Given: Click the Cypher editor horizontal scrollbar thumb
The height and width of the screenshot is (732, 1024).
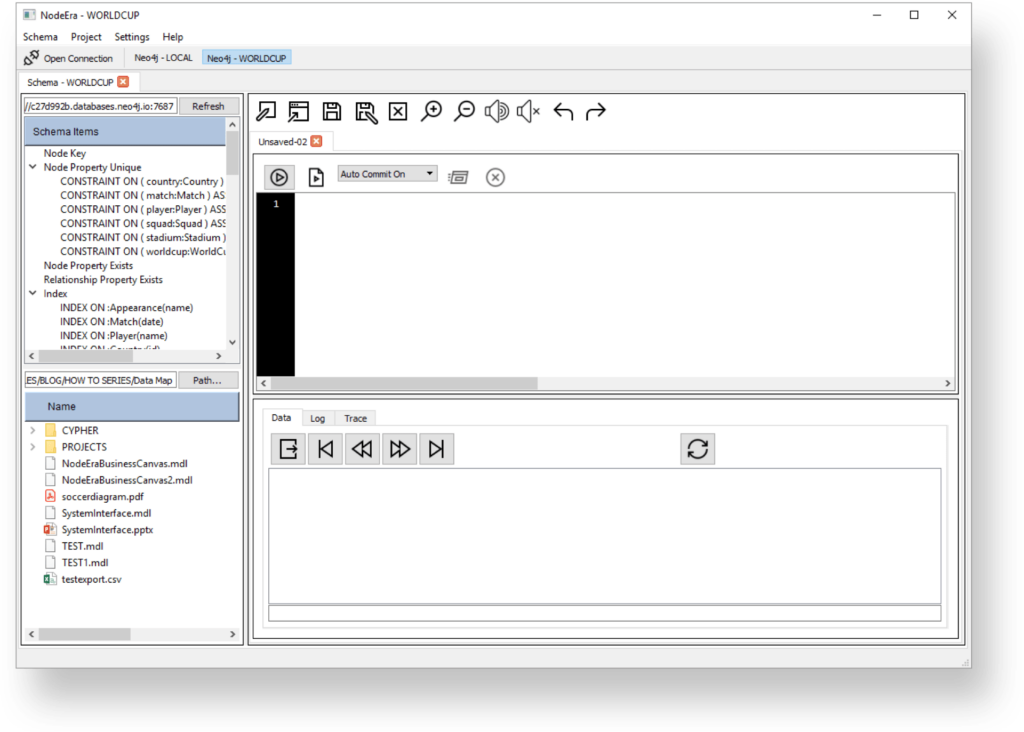Looking at the screenshot, I should (404, 383).
